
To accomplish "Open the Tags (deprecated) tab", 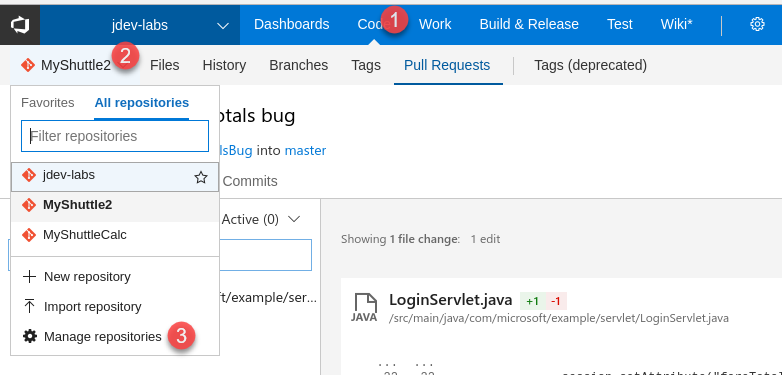I will (590, 65).
